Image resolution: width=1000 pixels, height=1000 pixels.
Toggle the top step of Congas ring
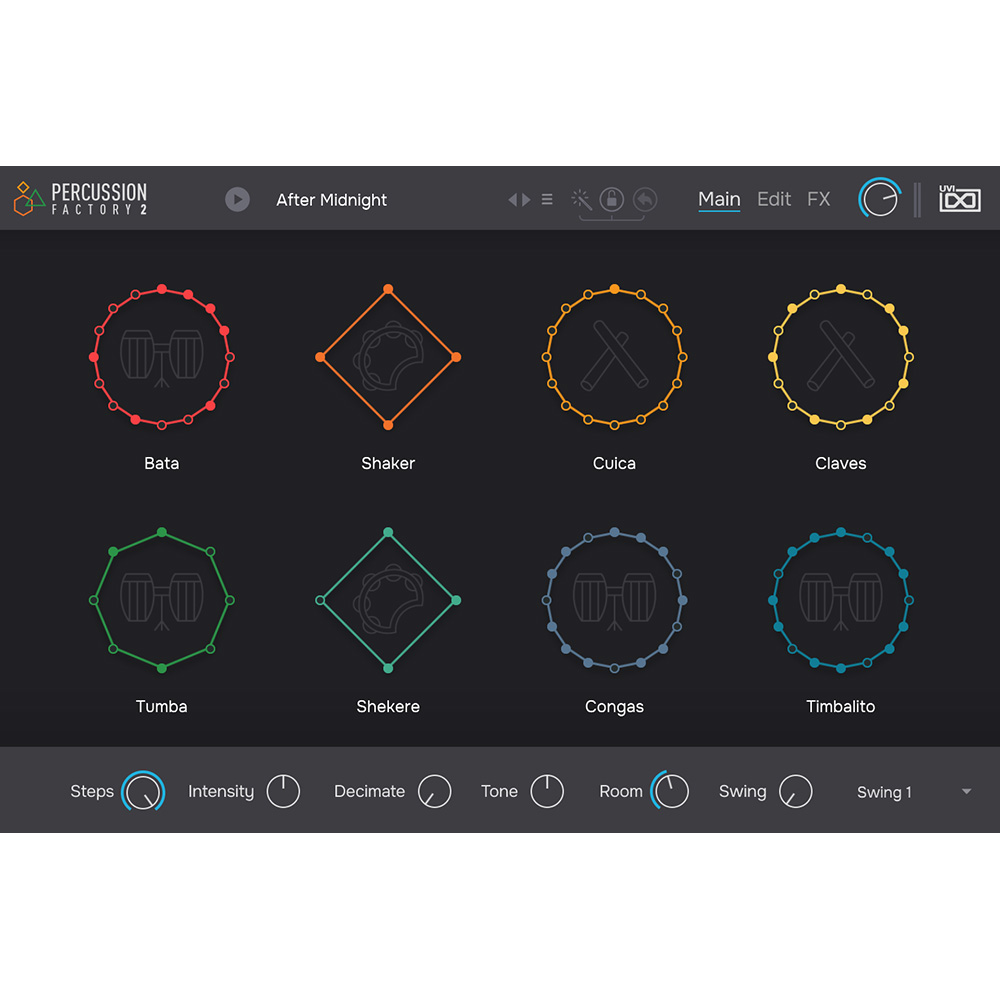pos(614,532)
